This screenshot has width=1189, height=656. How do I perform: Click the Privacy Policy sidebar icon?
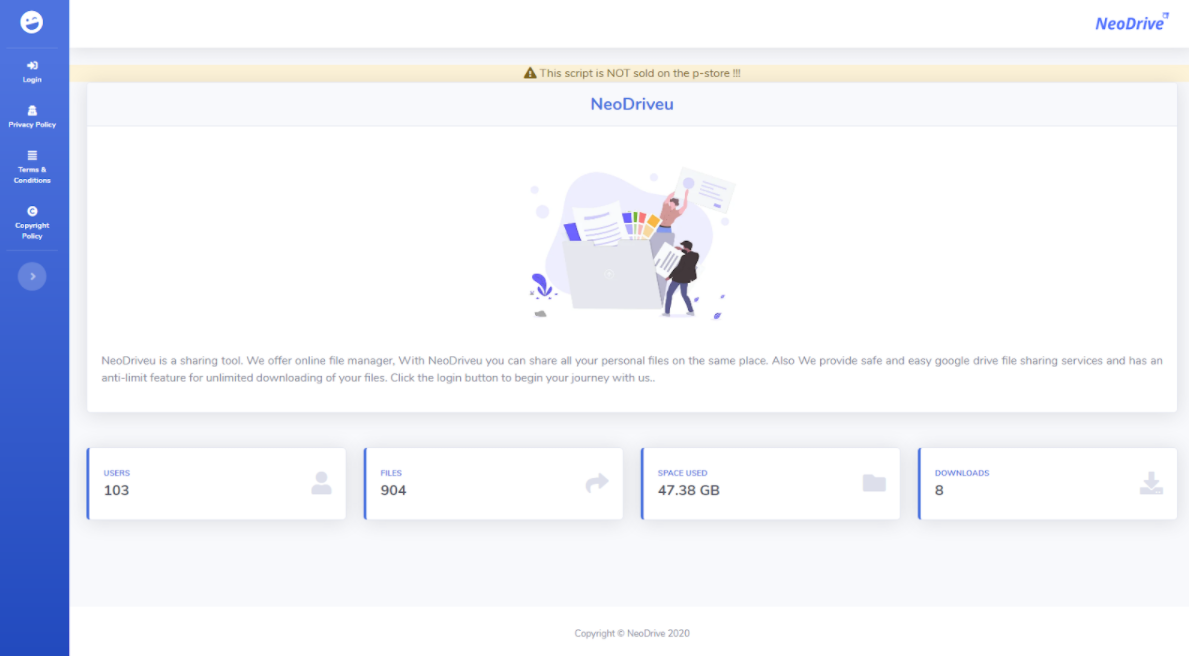(x=32, y=110)
